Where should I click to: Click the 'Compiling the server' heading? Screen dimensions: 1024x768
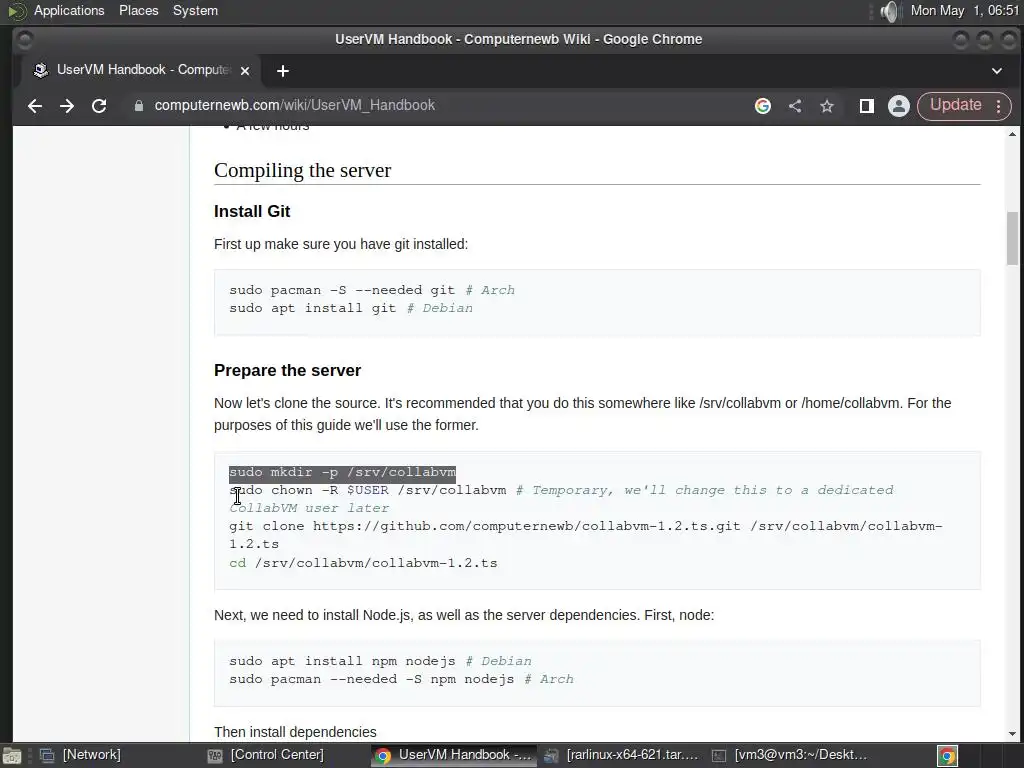pyautogui.click(x=302, y=170)
